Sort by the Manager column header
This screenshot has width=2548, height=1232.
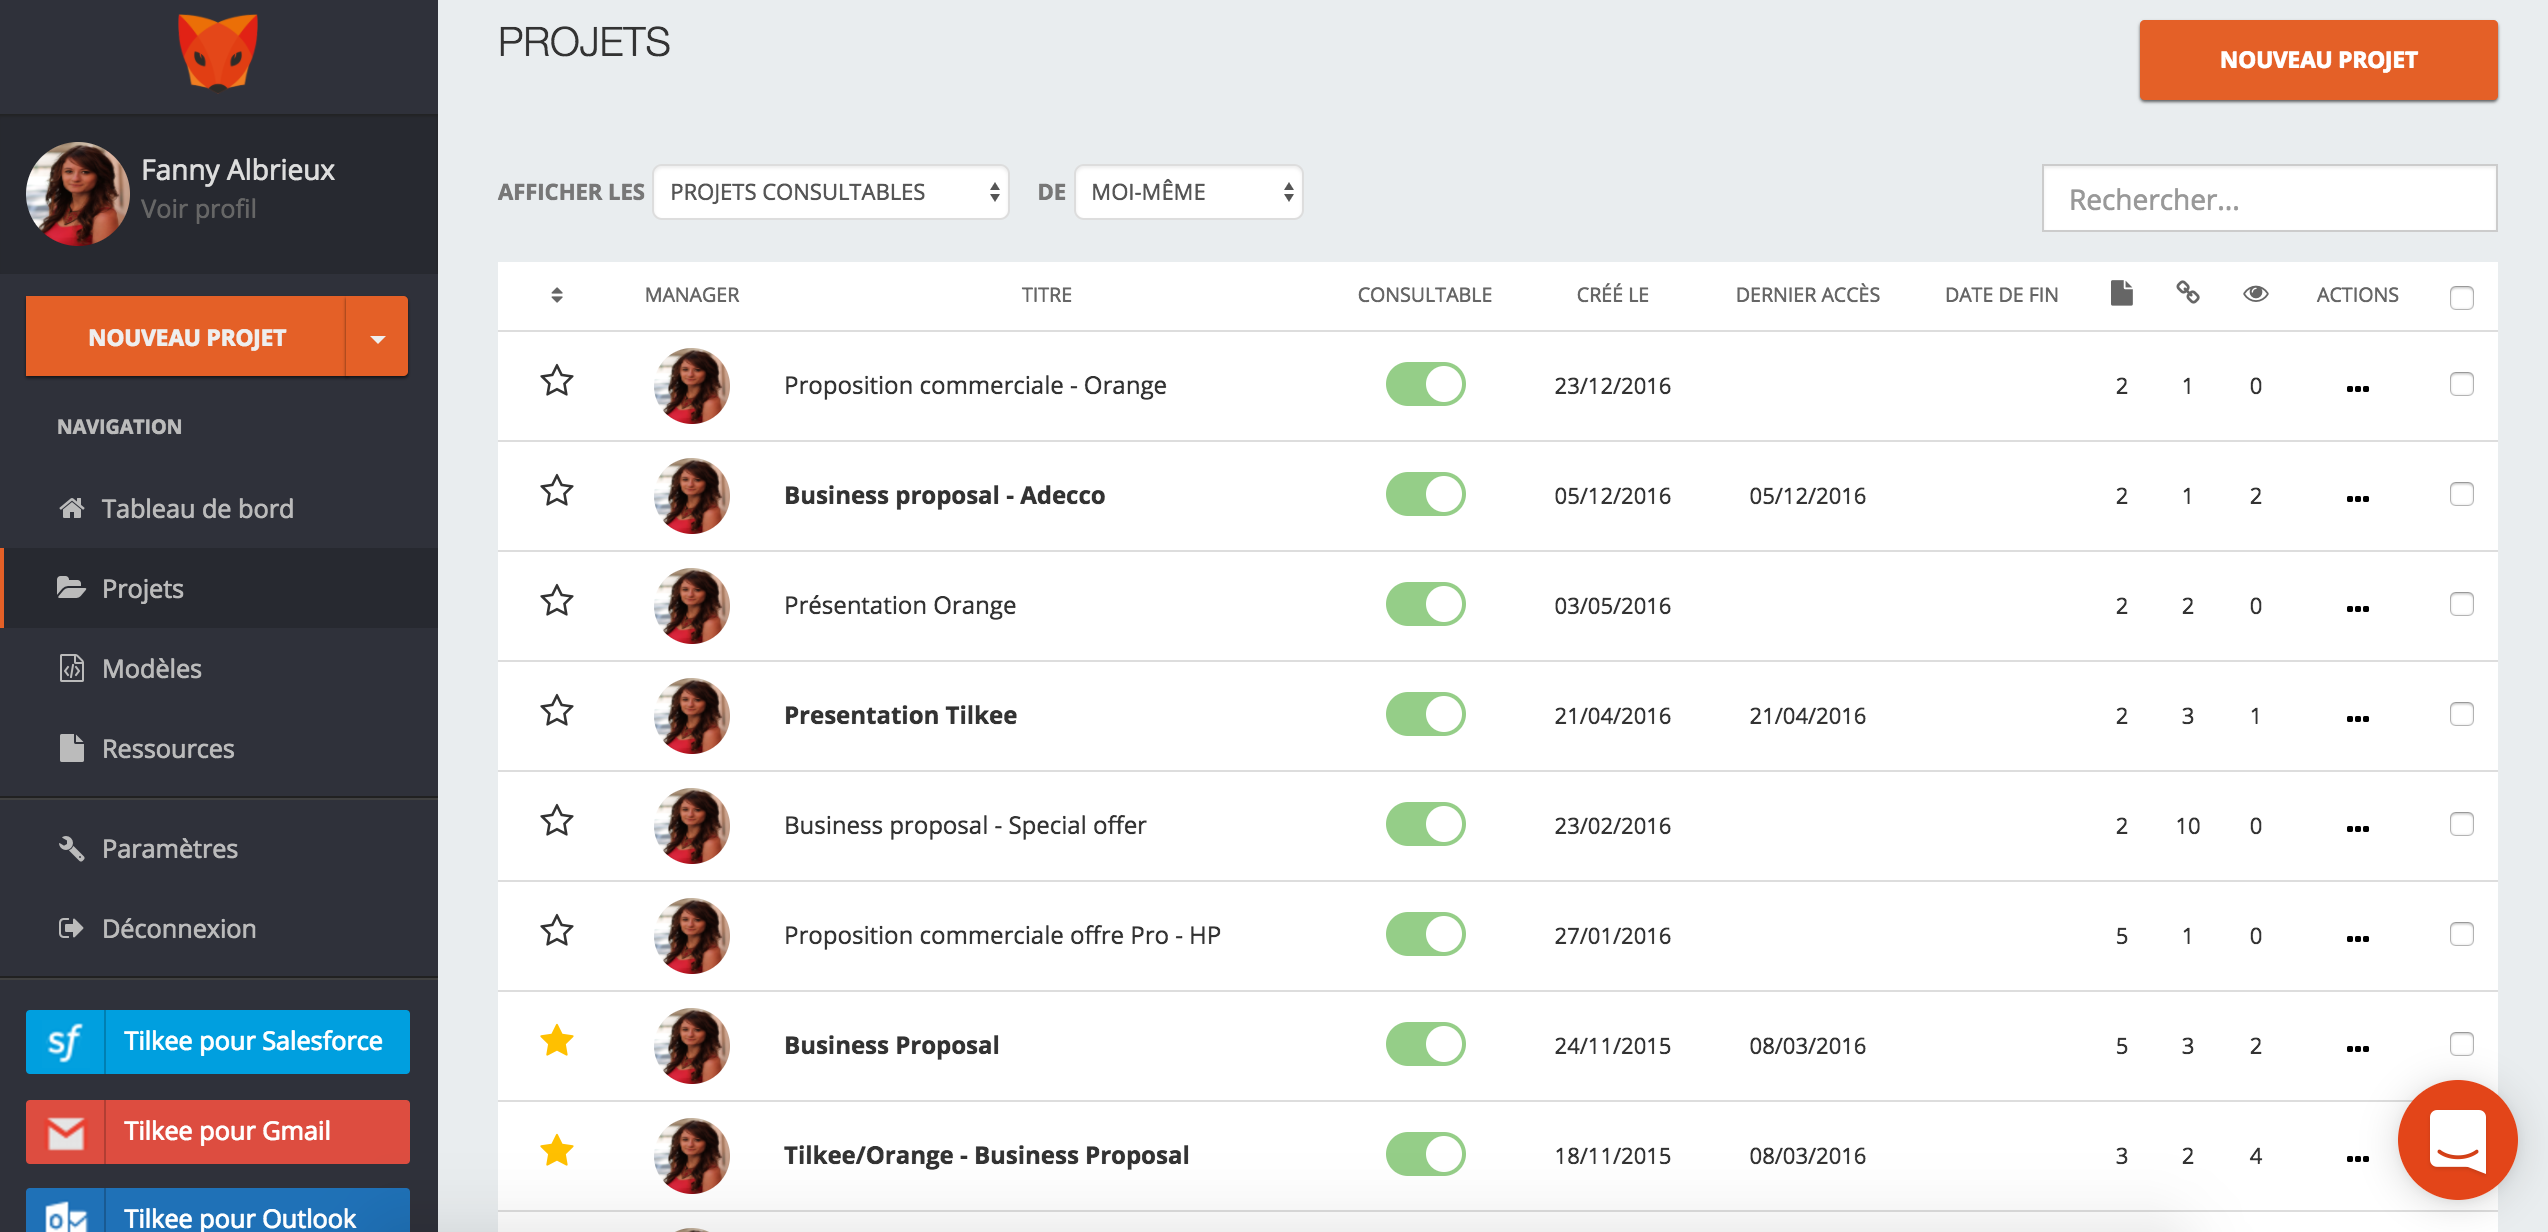click(692, 295)
